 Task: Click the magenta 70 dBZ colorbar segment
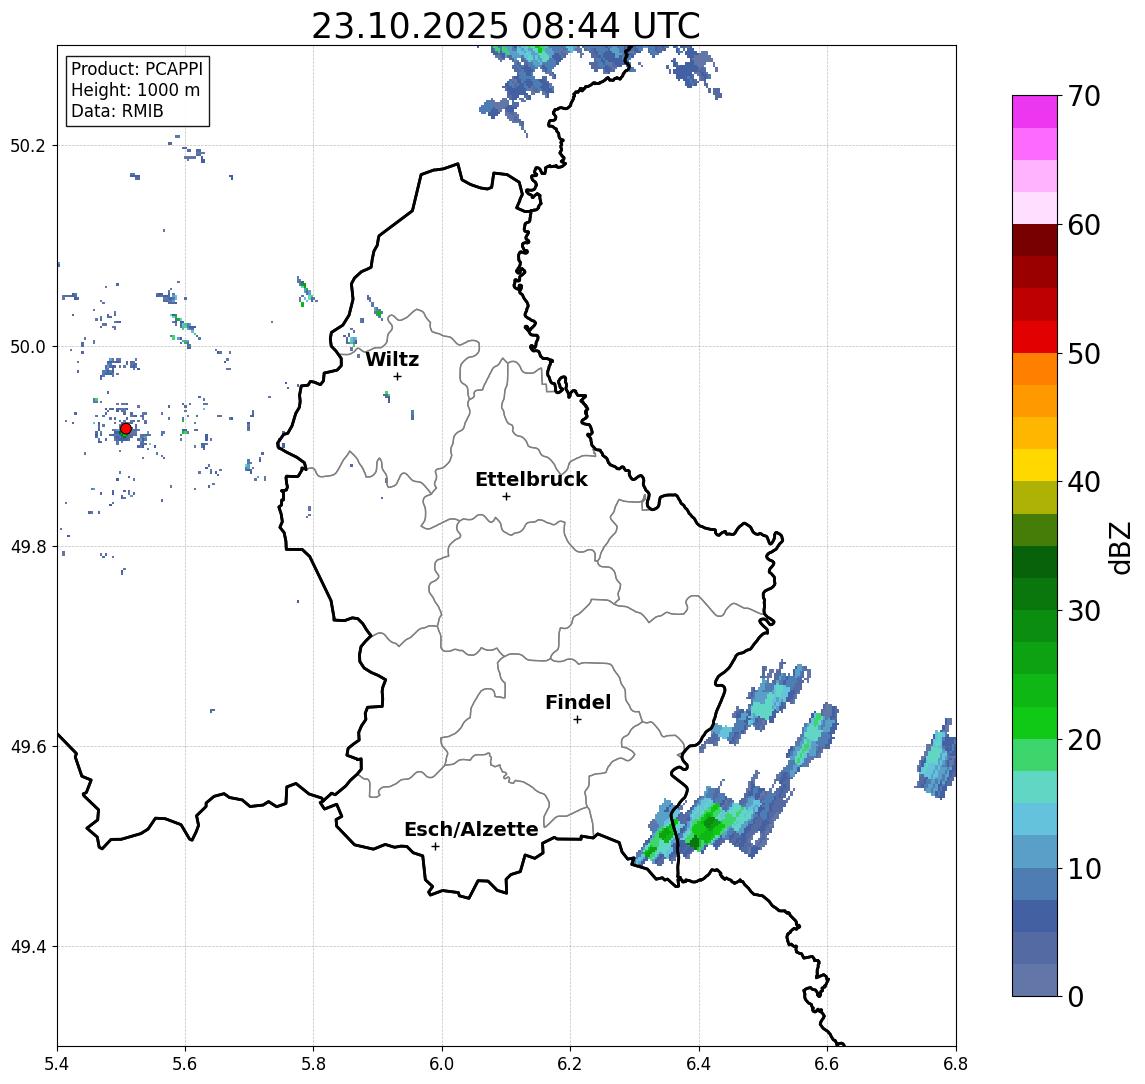pyautogui.click(x=1035, y=112)
